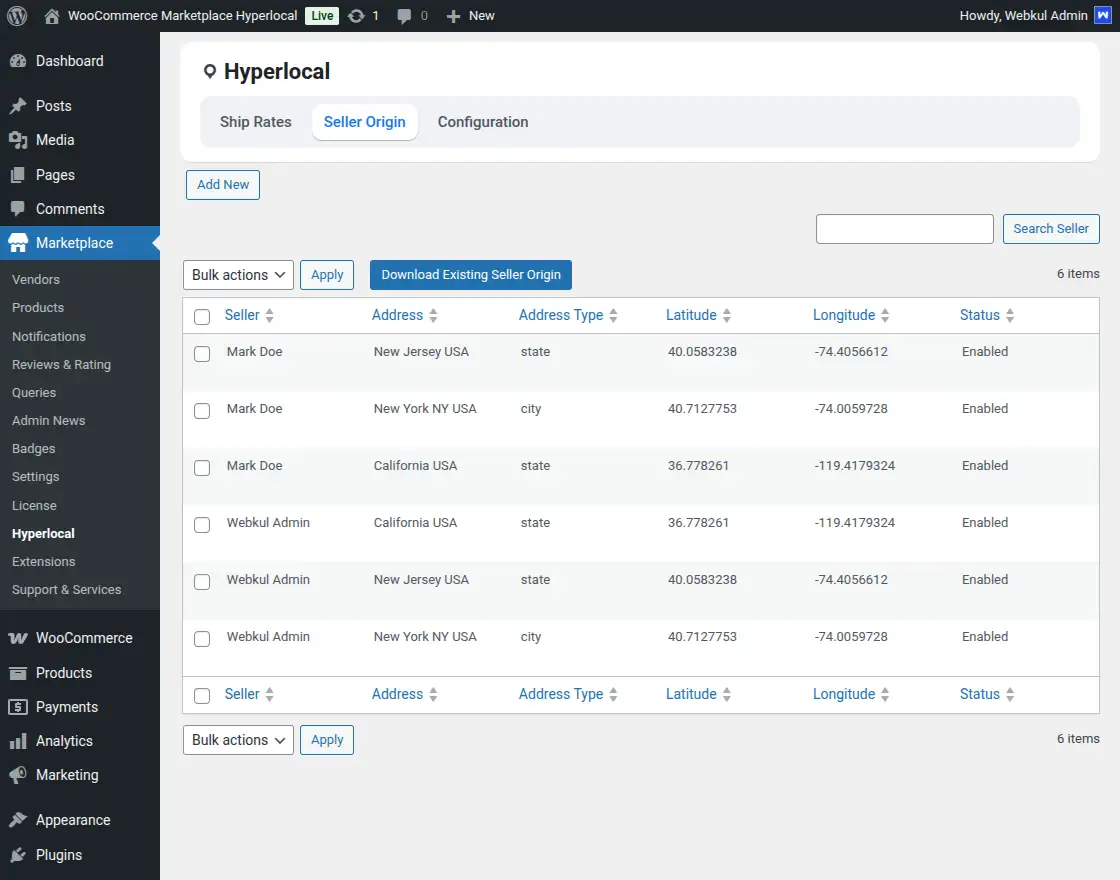
Task: Open Support & Services submenu item
Action: pyautogui.click(x=66, y=589)
